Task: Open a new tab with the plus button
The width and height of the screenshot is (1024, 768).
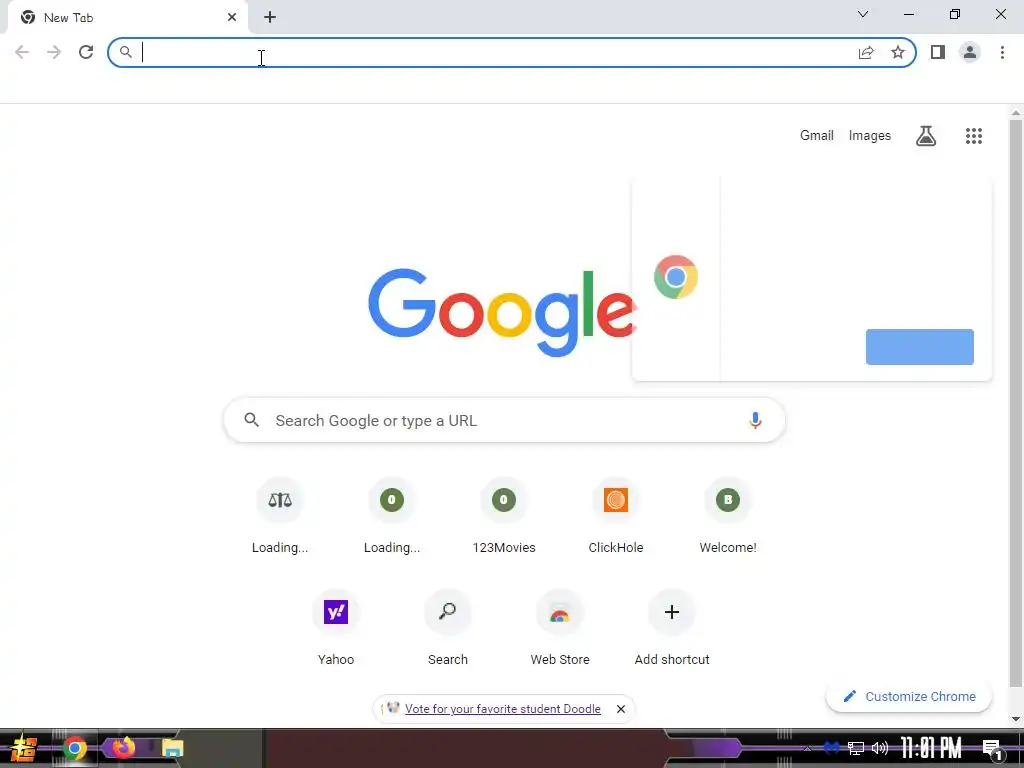Action: click(x=270, y=18)
